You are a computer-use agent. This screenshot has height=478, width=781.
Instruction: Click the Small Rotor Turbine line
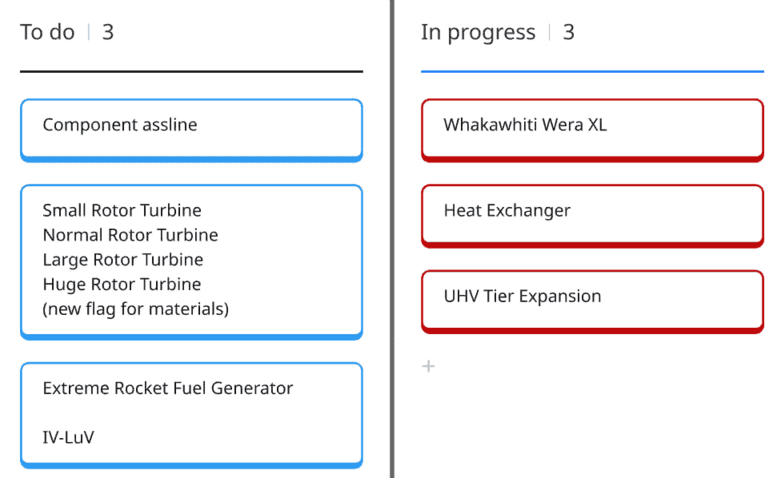click(122, 210)
